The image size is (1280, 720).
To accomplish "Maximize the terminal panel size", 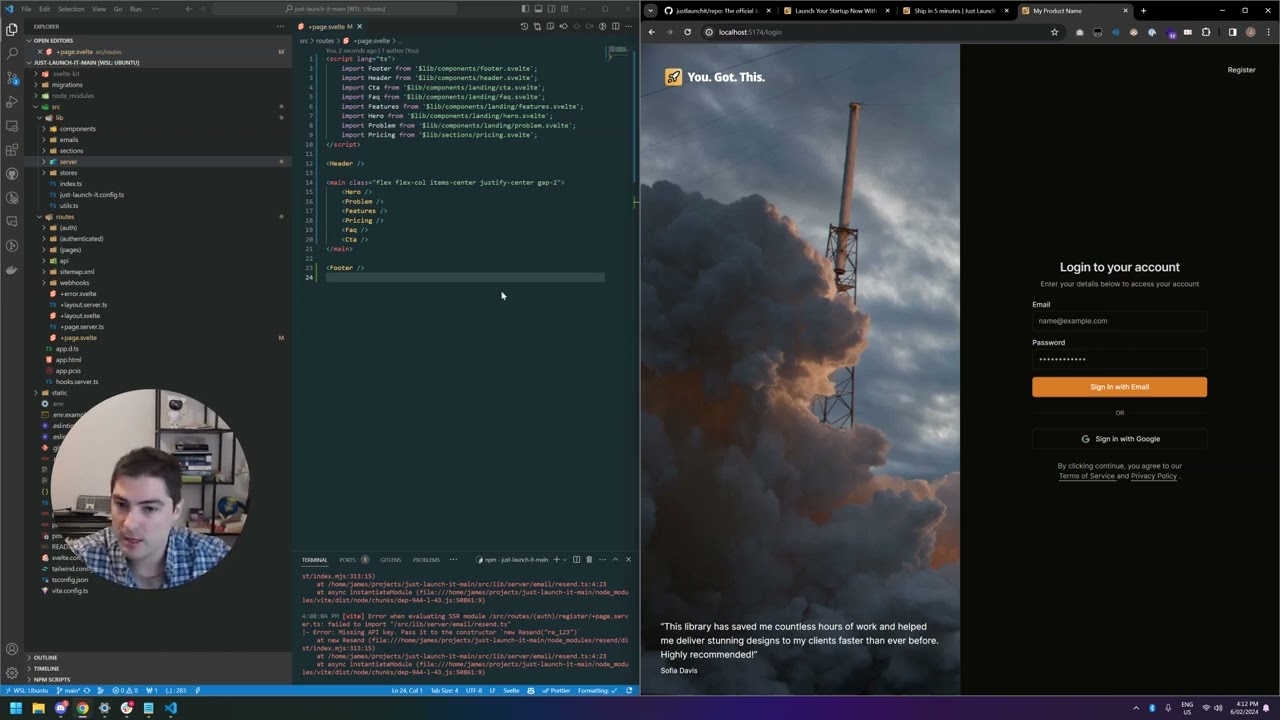I will [615, 559].
